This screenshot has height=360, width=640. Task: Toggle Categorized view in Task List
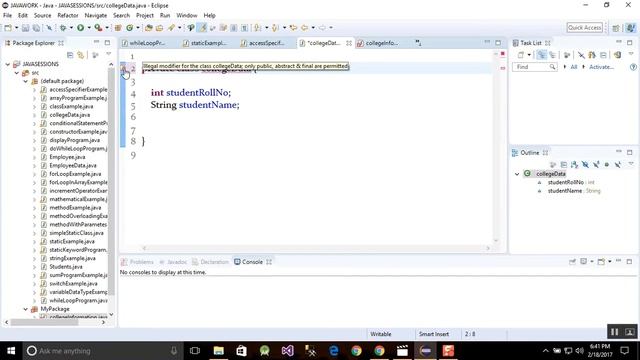tap(542, 55)
